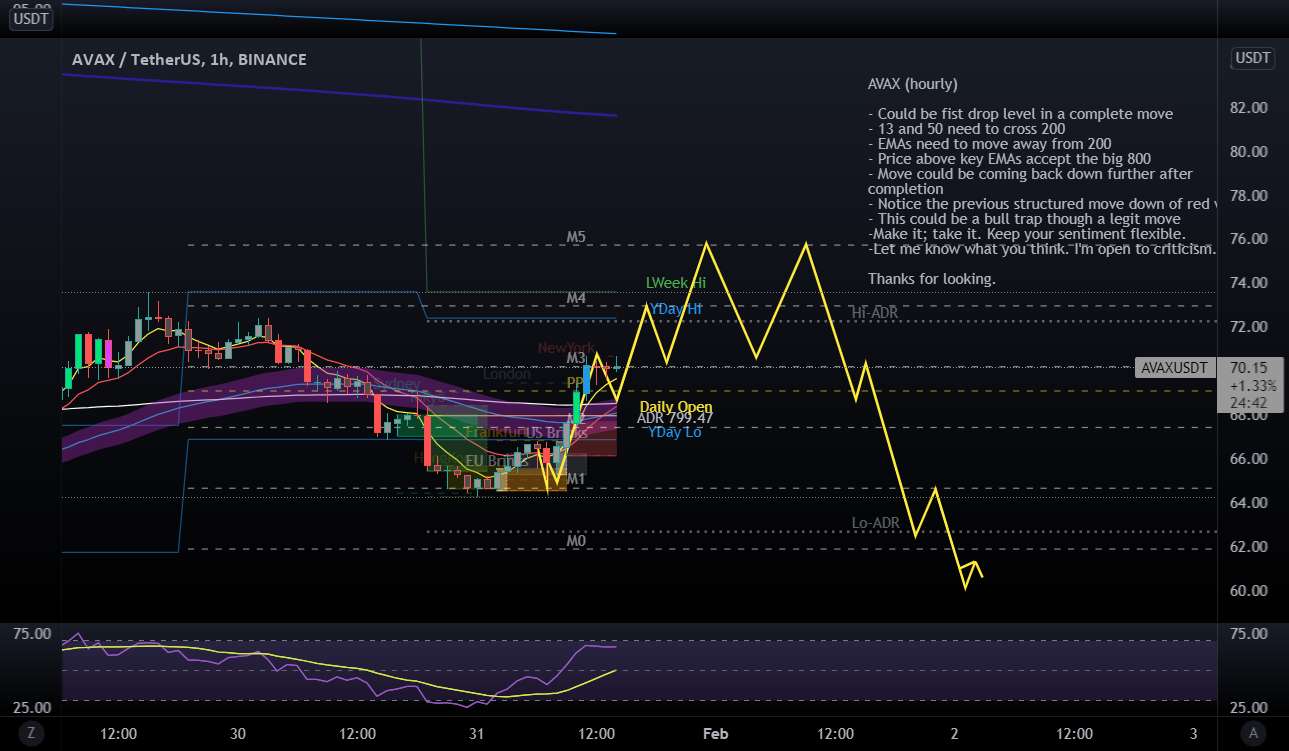1289x751 pixels.
Task: Click the YDay Hi level label
Action: (x=676, y=309)
